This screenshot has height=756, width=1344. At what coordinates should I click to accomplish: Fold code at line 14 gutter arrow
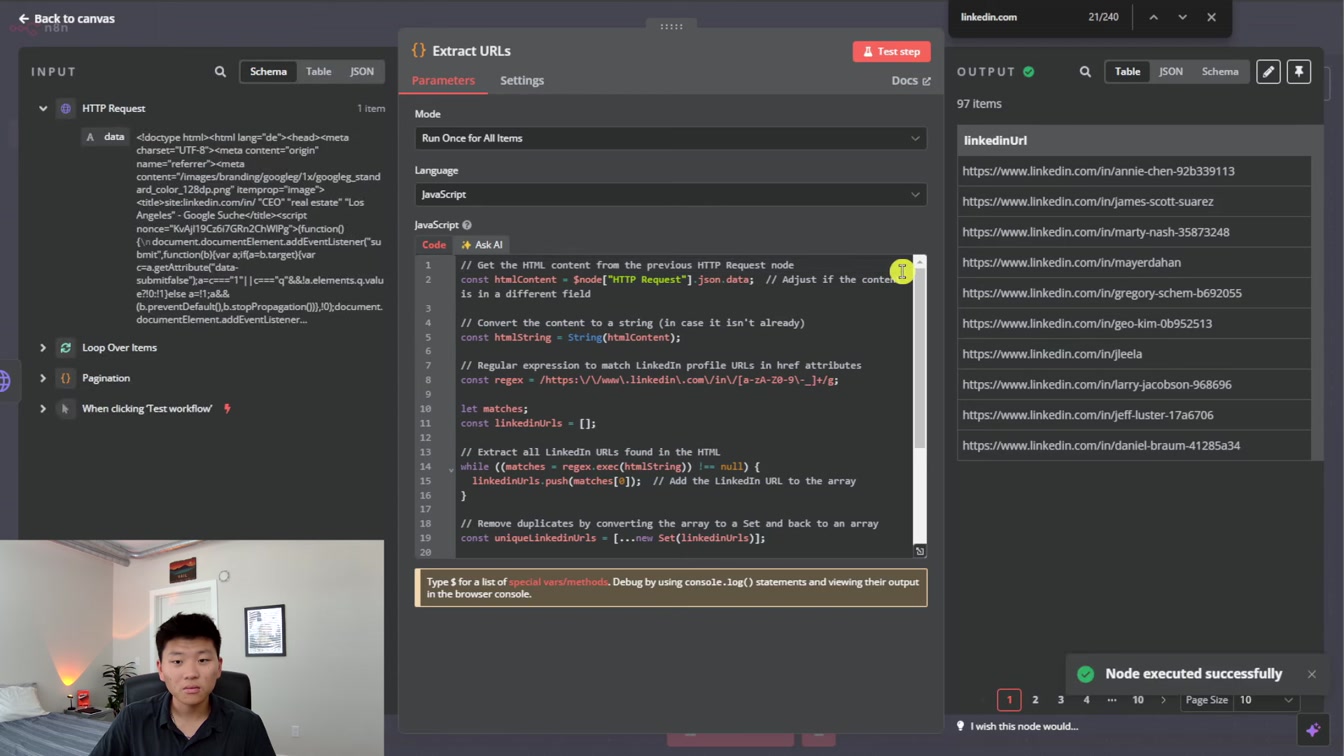pyautogui.click(x=450, y=468)
